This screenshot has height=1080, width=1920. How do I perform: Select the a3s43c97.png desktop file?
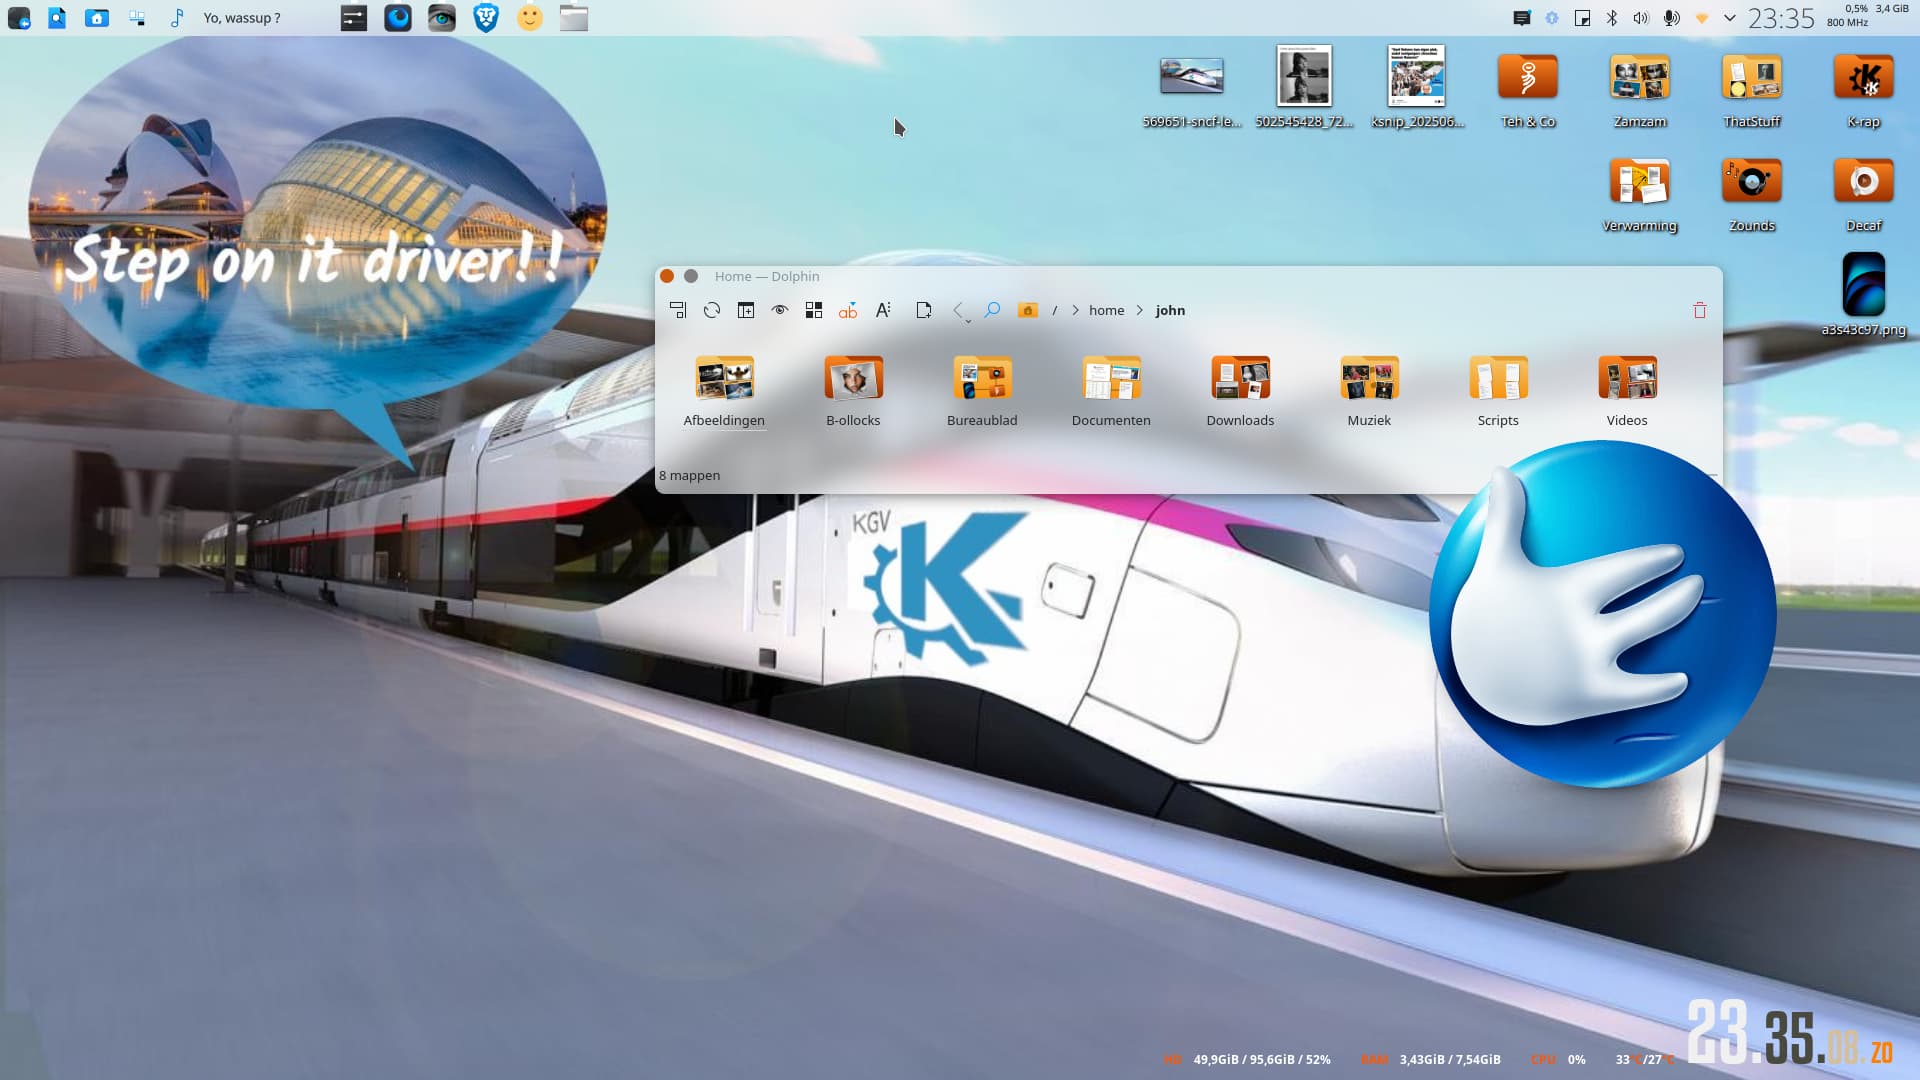[1864, 294]
